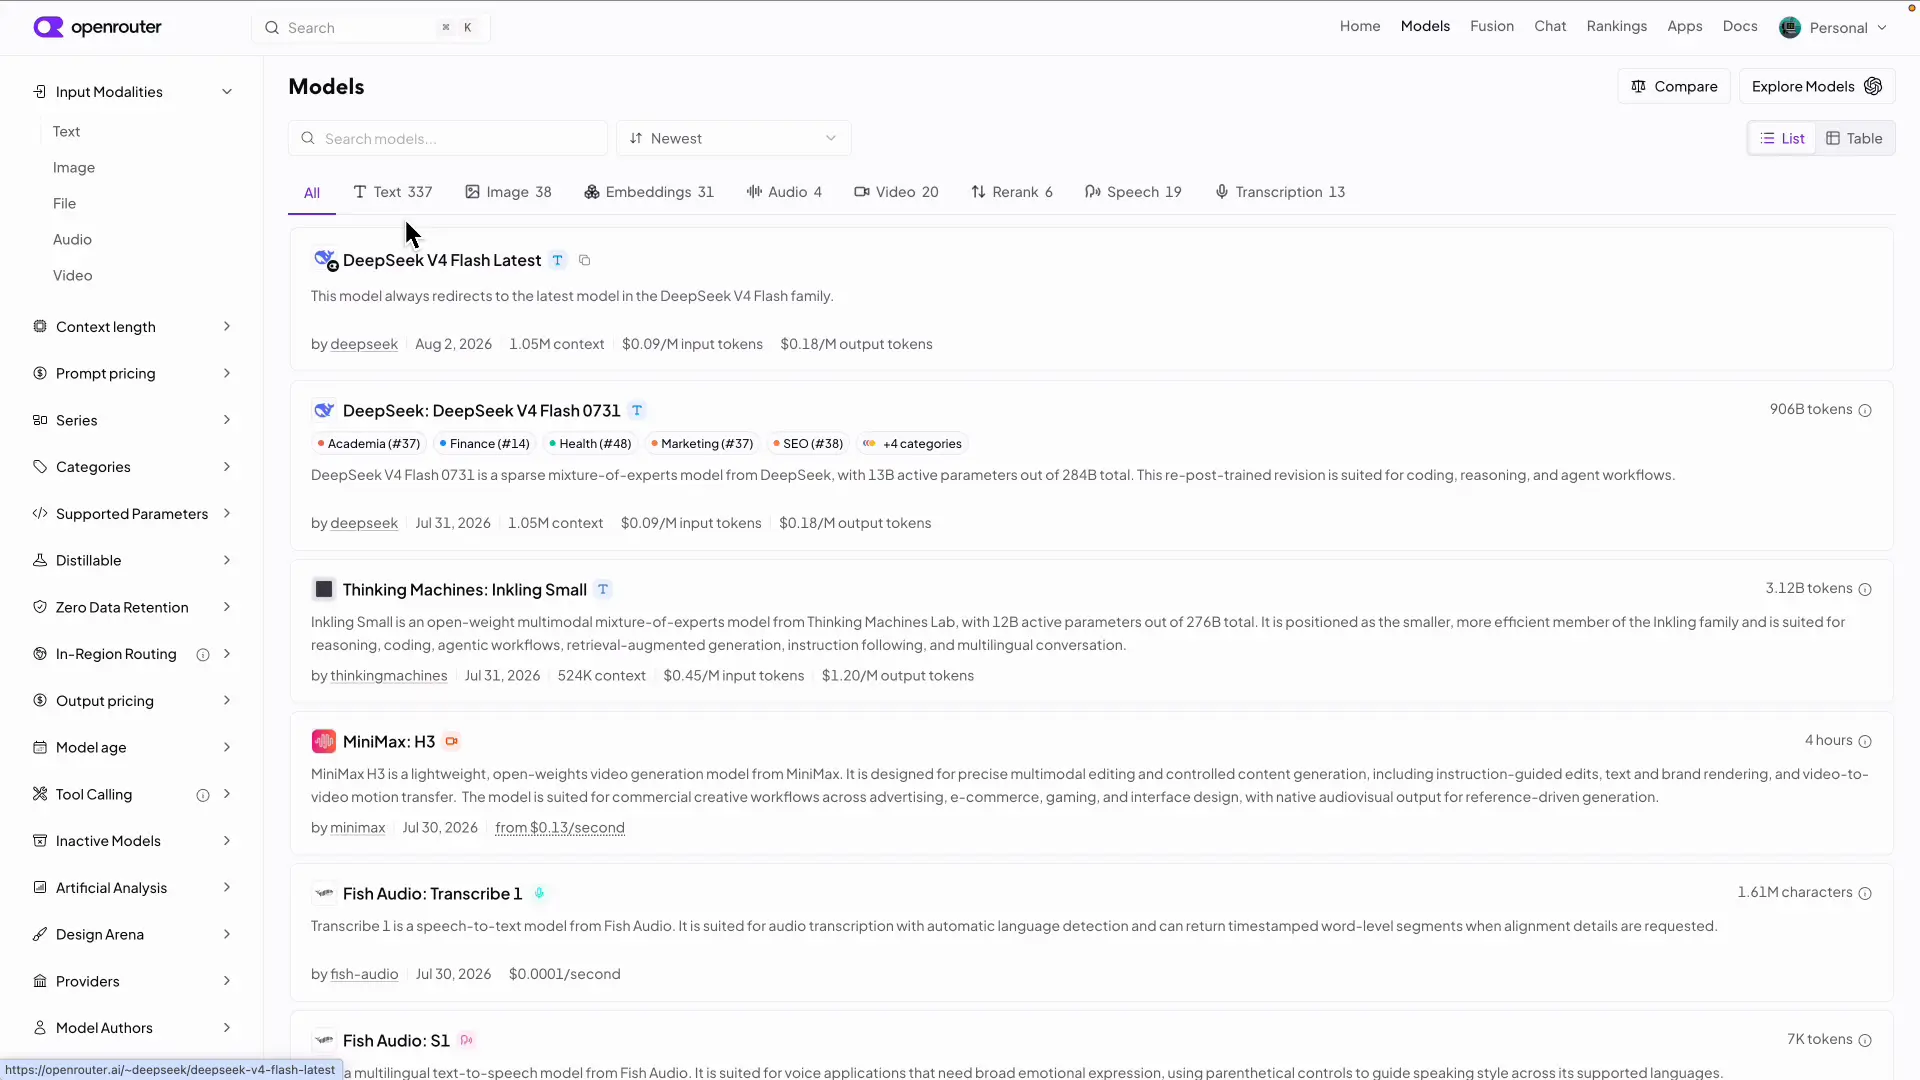This screenshot has height=1080, width=1920.
Task: Click text badge on DeepSeek V4 Flash Latest
Action: (x=558, y=261)
